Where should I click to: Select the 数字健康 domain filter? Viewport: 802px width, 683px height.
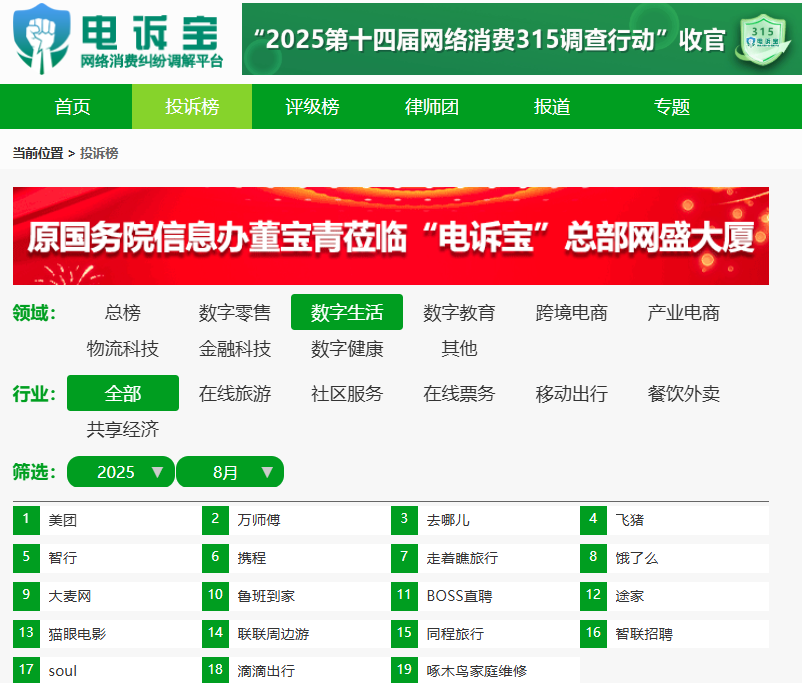tap(347, 348)
